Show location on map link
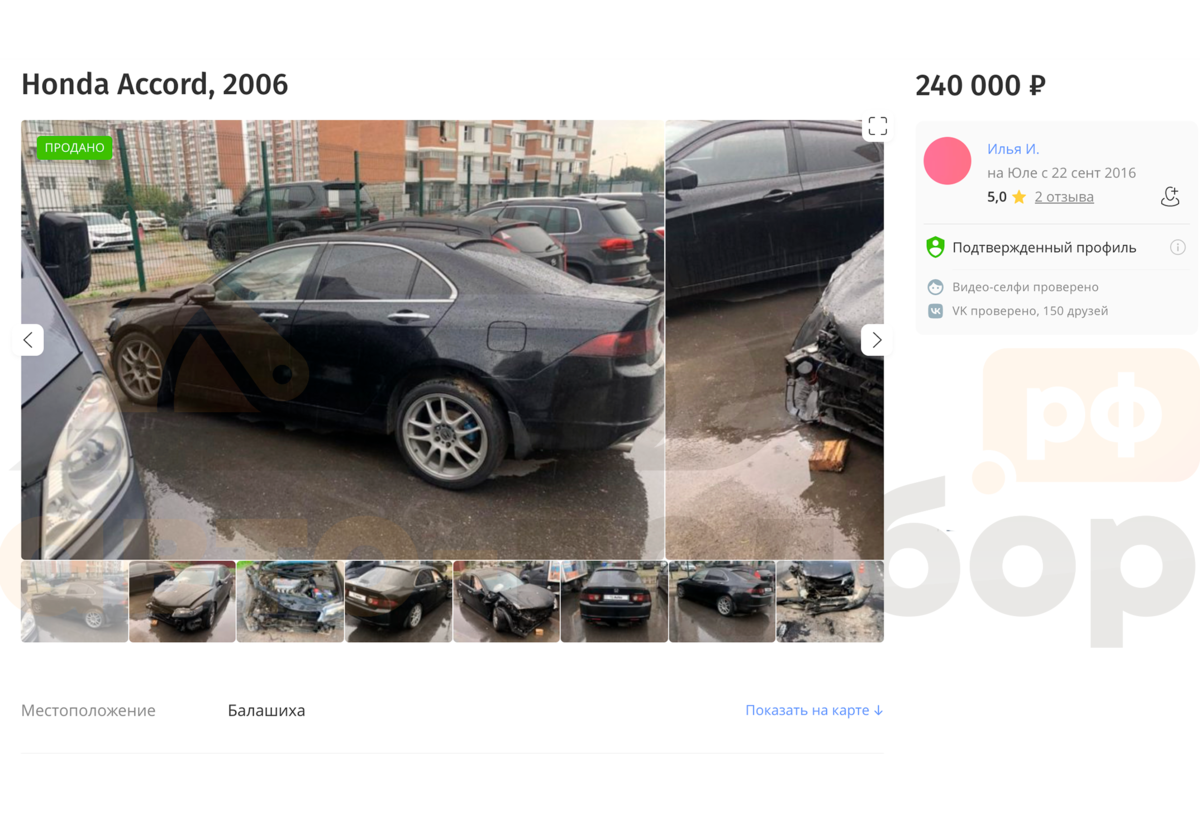Viewport: 1200px width, 840px height. click(x=814, y=710)
